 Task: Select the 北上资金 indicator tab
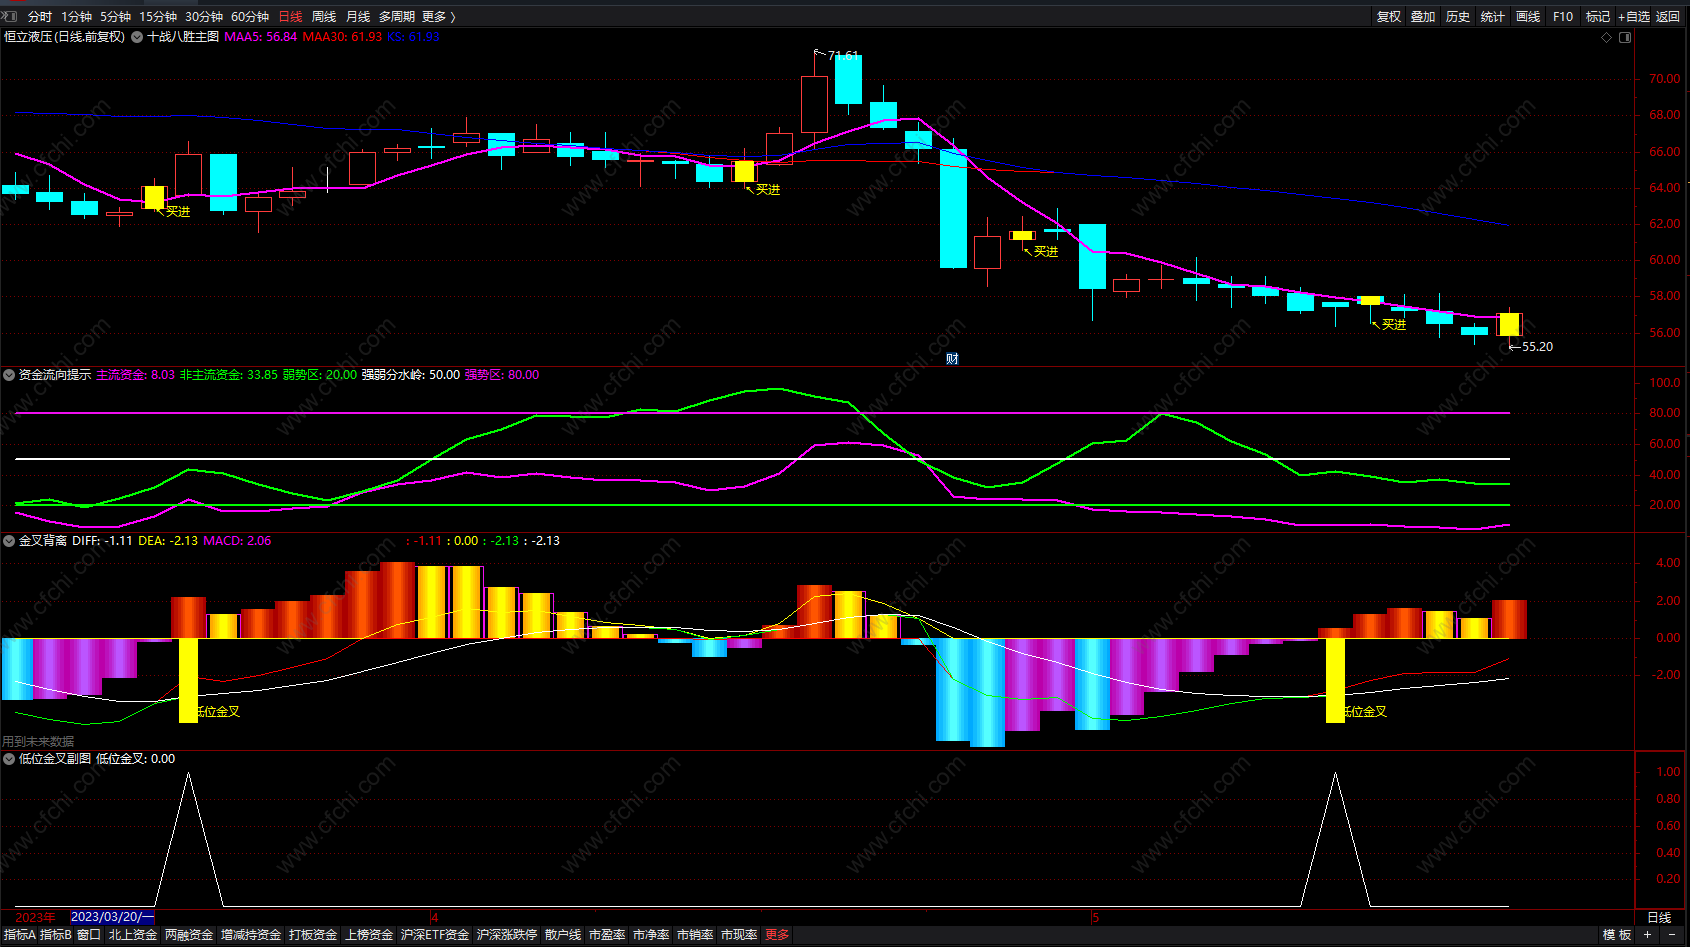click(133, 934)
